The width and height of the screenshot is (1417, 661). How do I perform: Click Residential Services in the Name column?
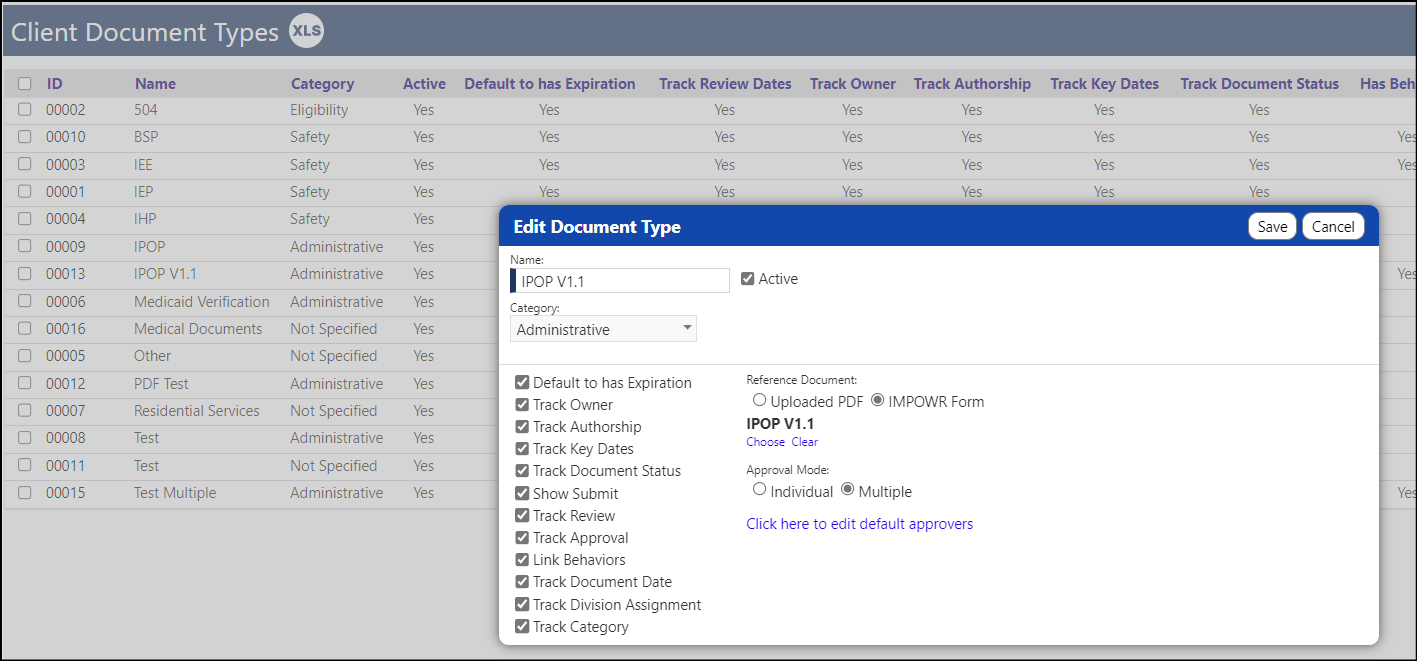(x=197, y=411)
